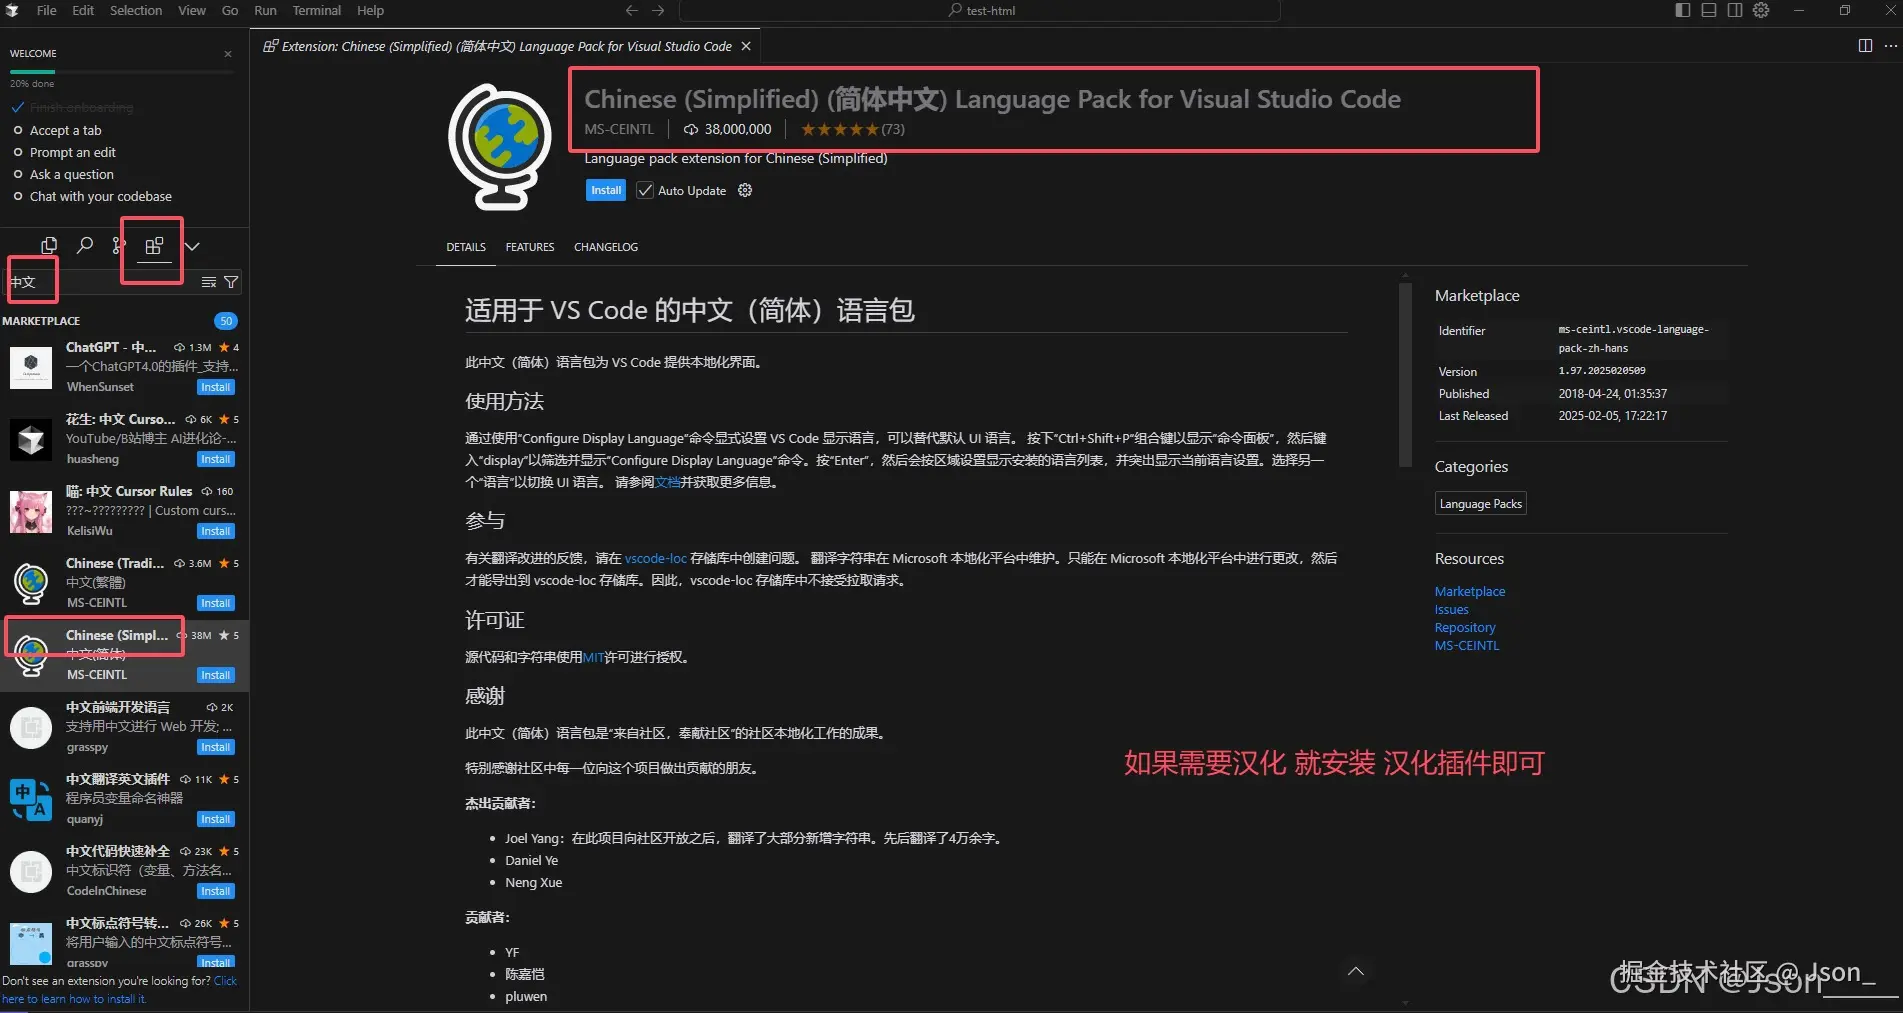
Task: Toggle the secondary sidebar layout button
Action: click(1735, 10)
